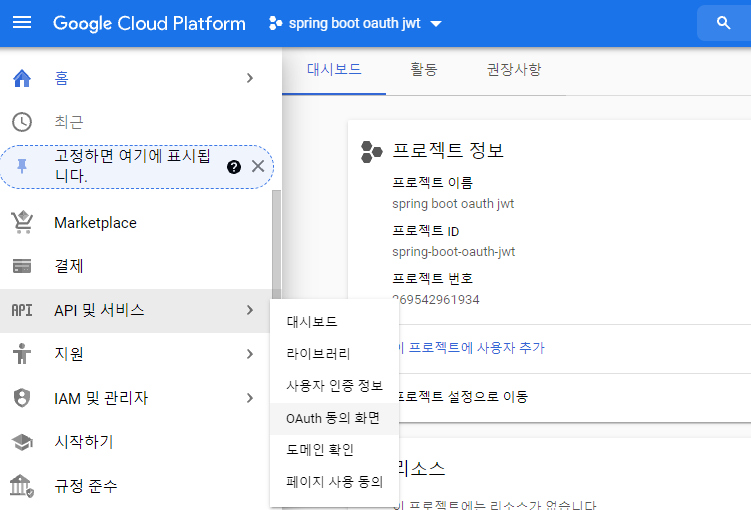Click the compliance building icon
The image size is (751, 510).
tap(22, 486)
